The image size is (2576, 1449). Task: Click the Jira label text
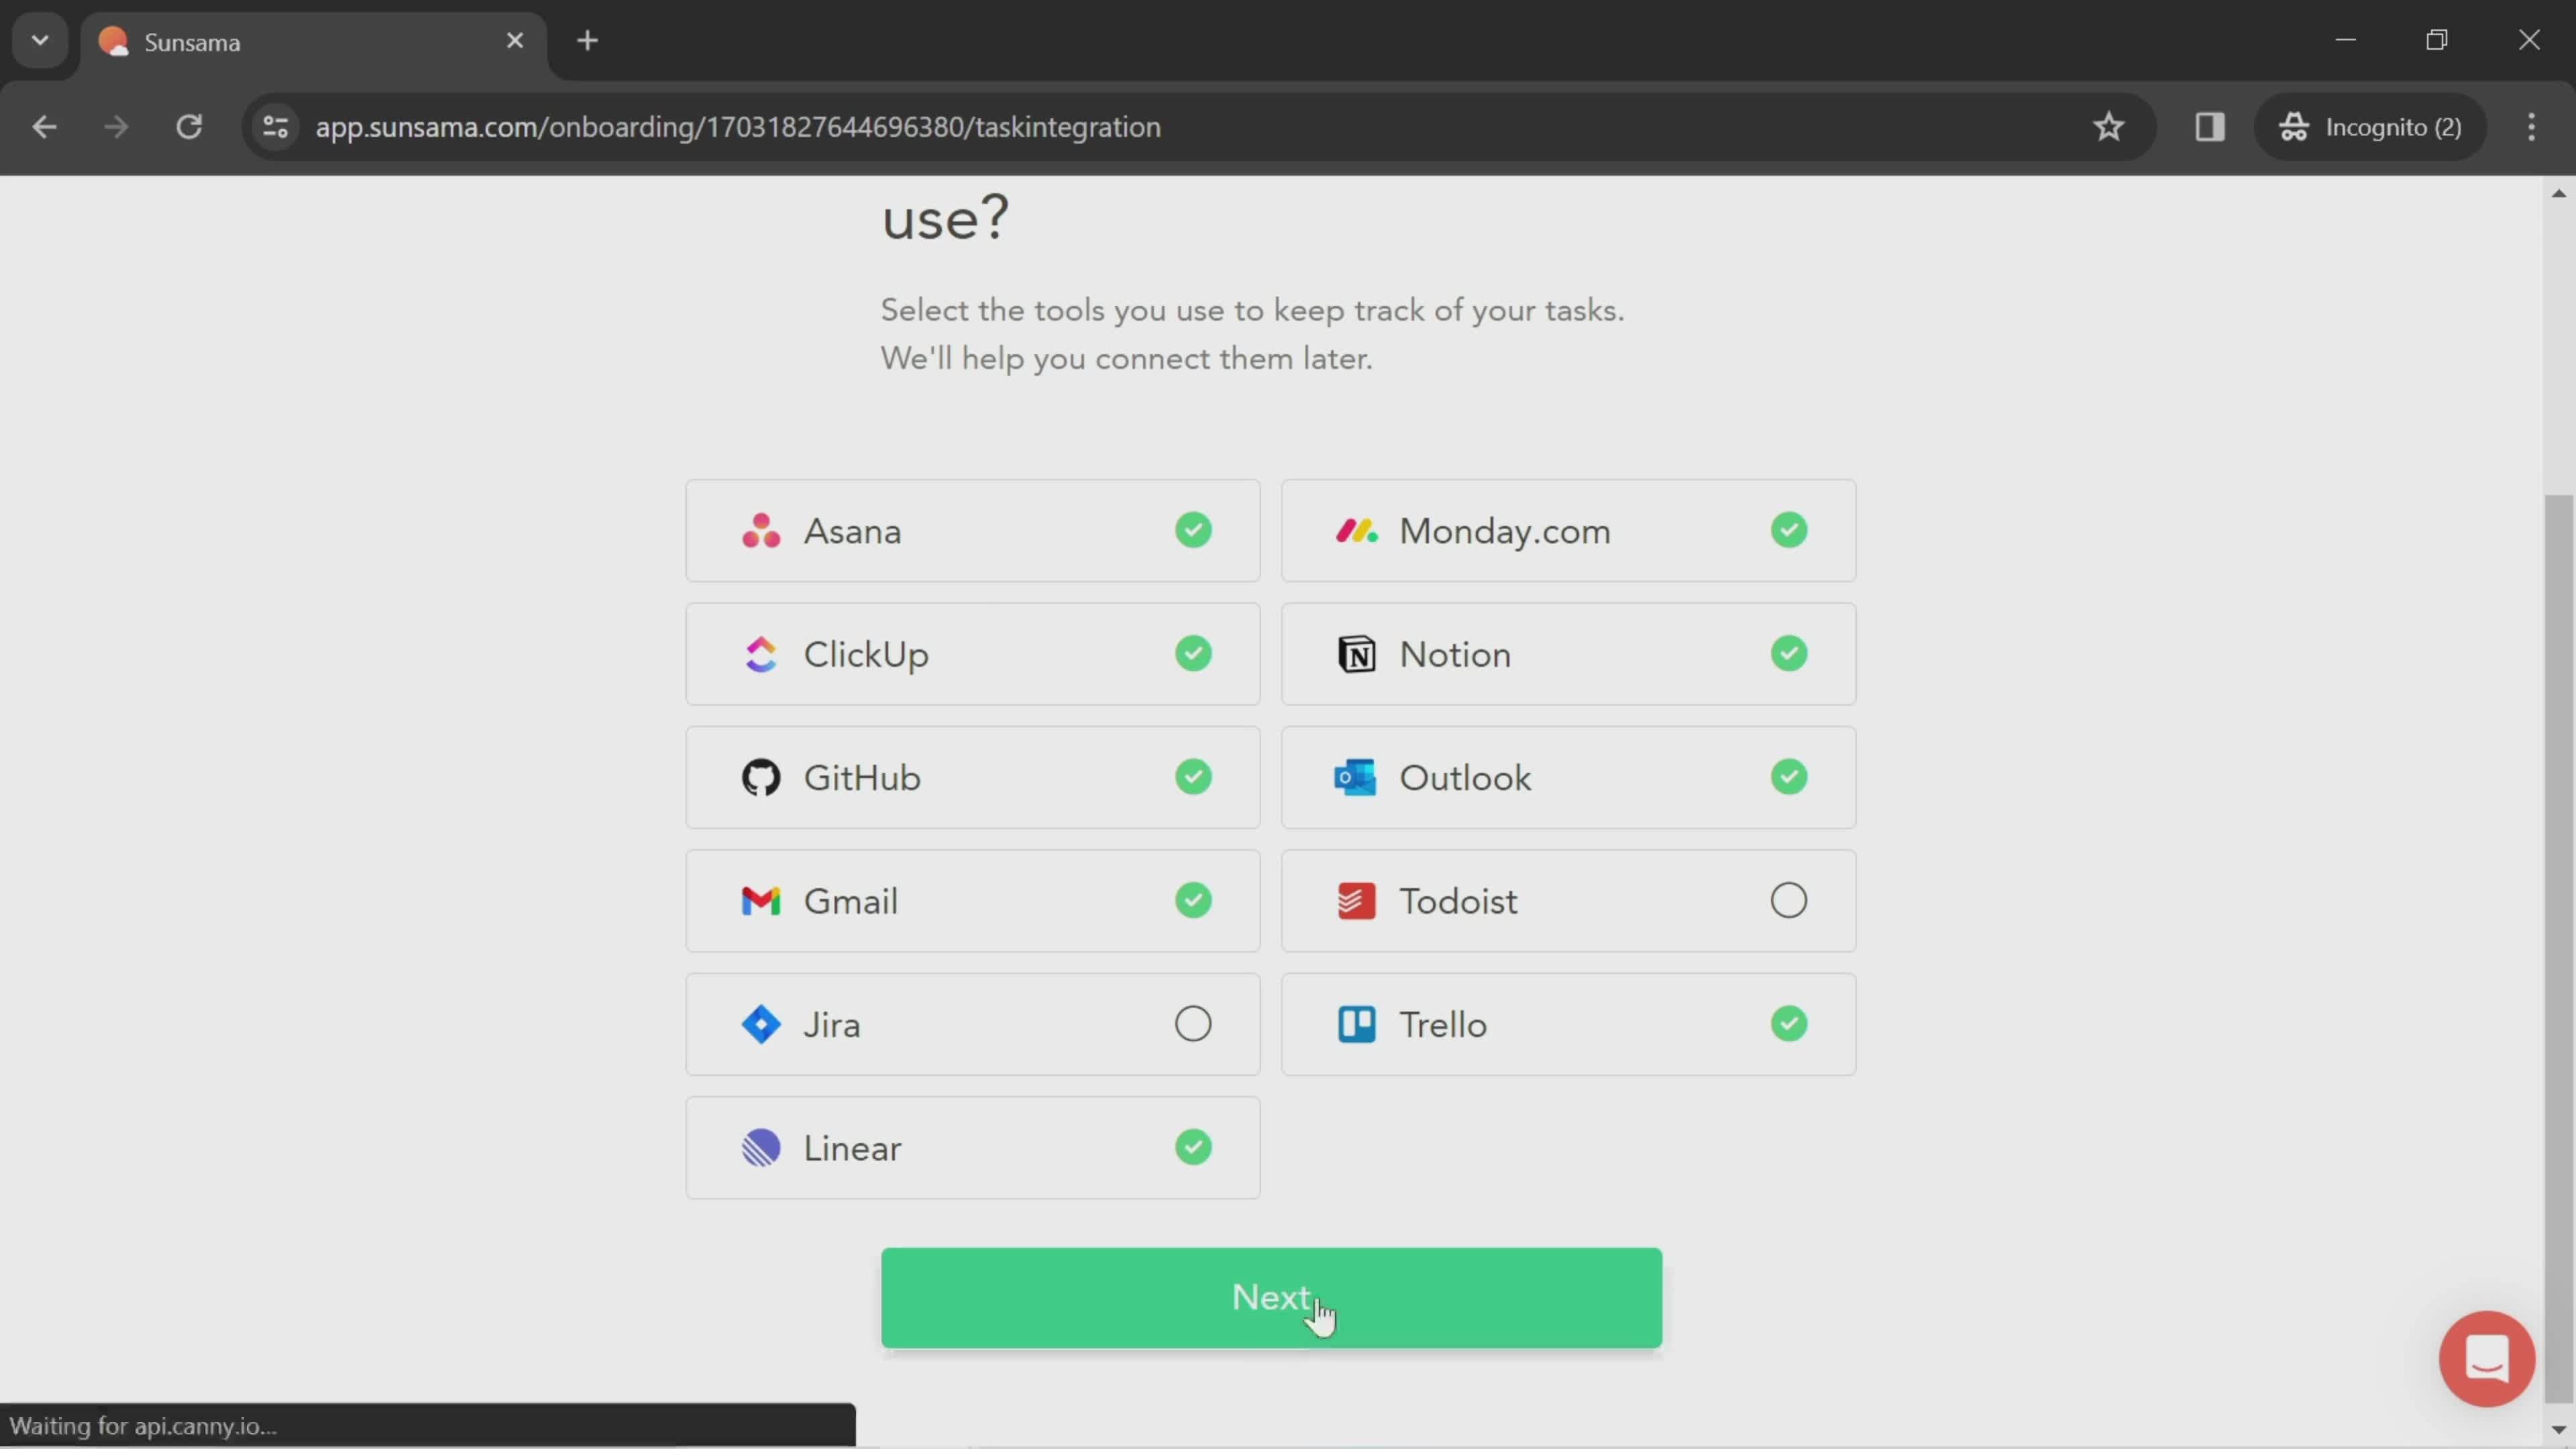(832, 1025)
